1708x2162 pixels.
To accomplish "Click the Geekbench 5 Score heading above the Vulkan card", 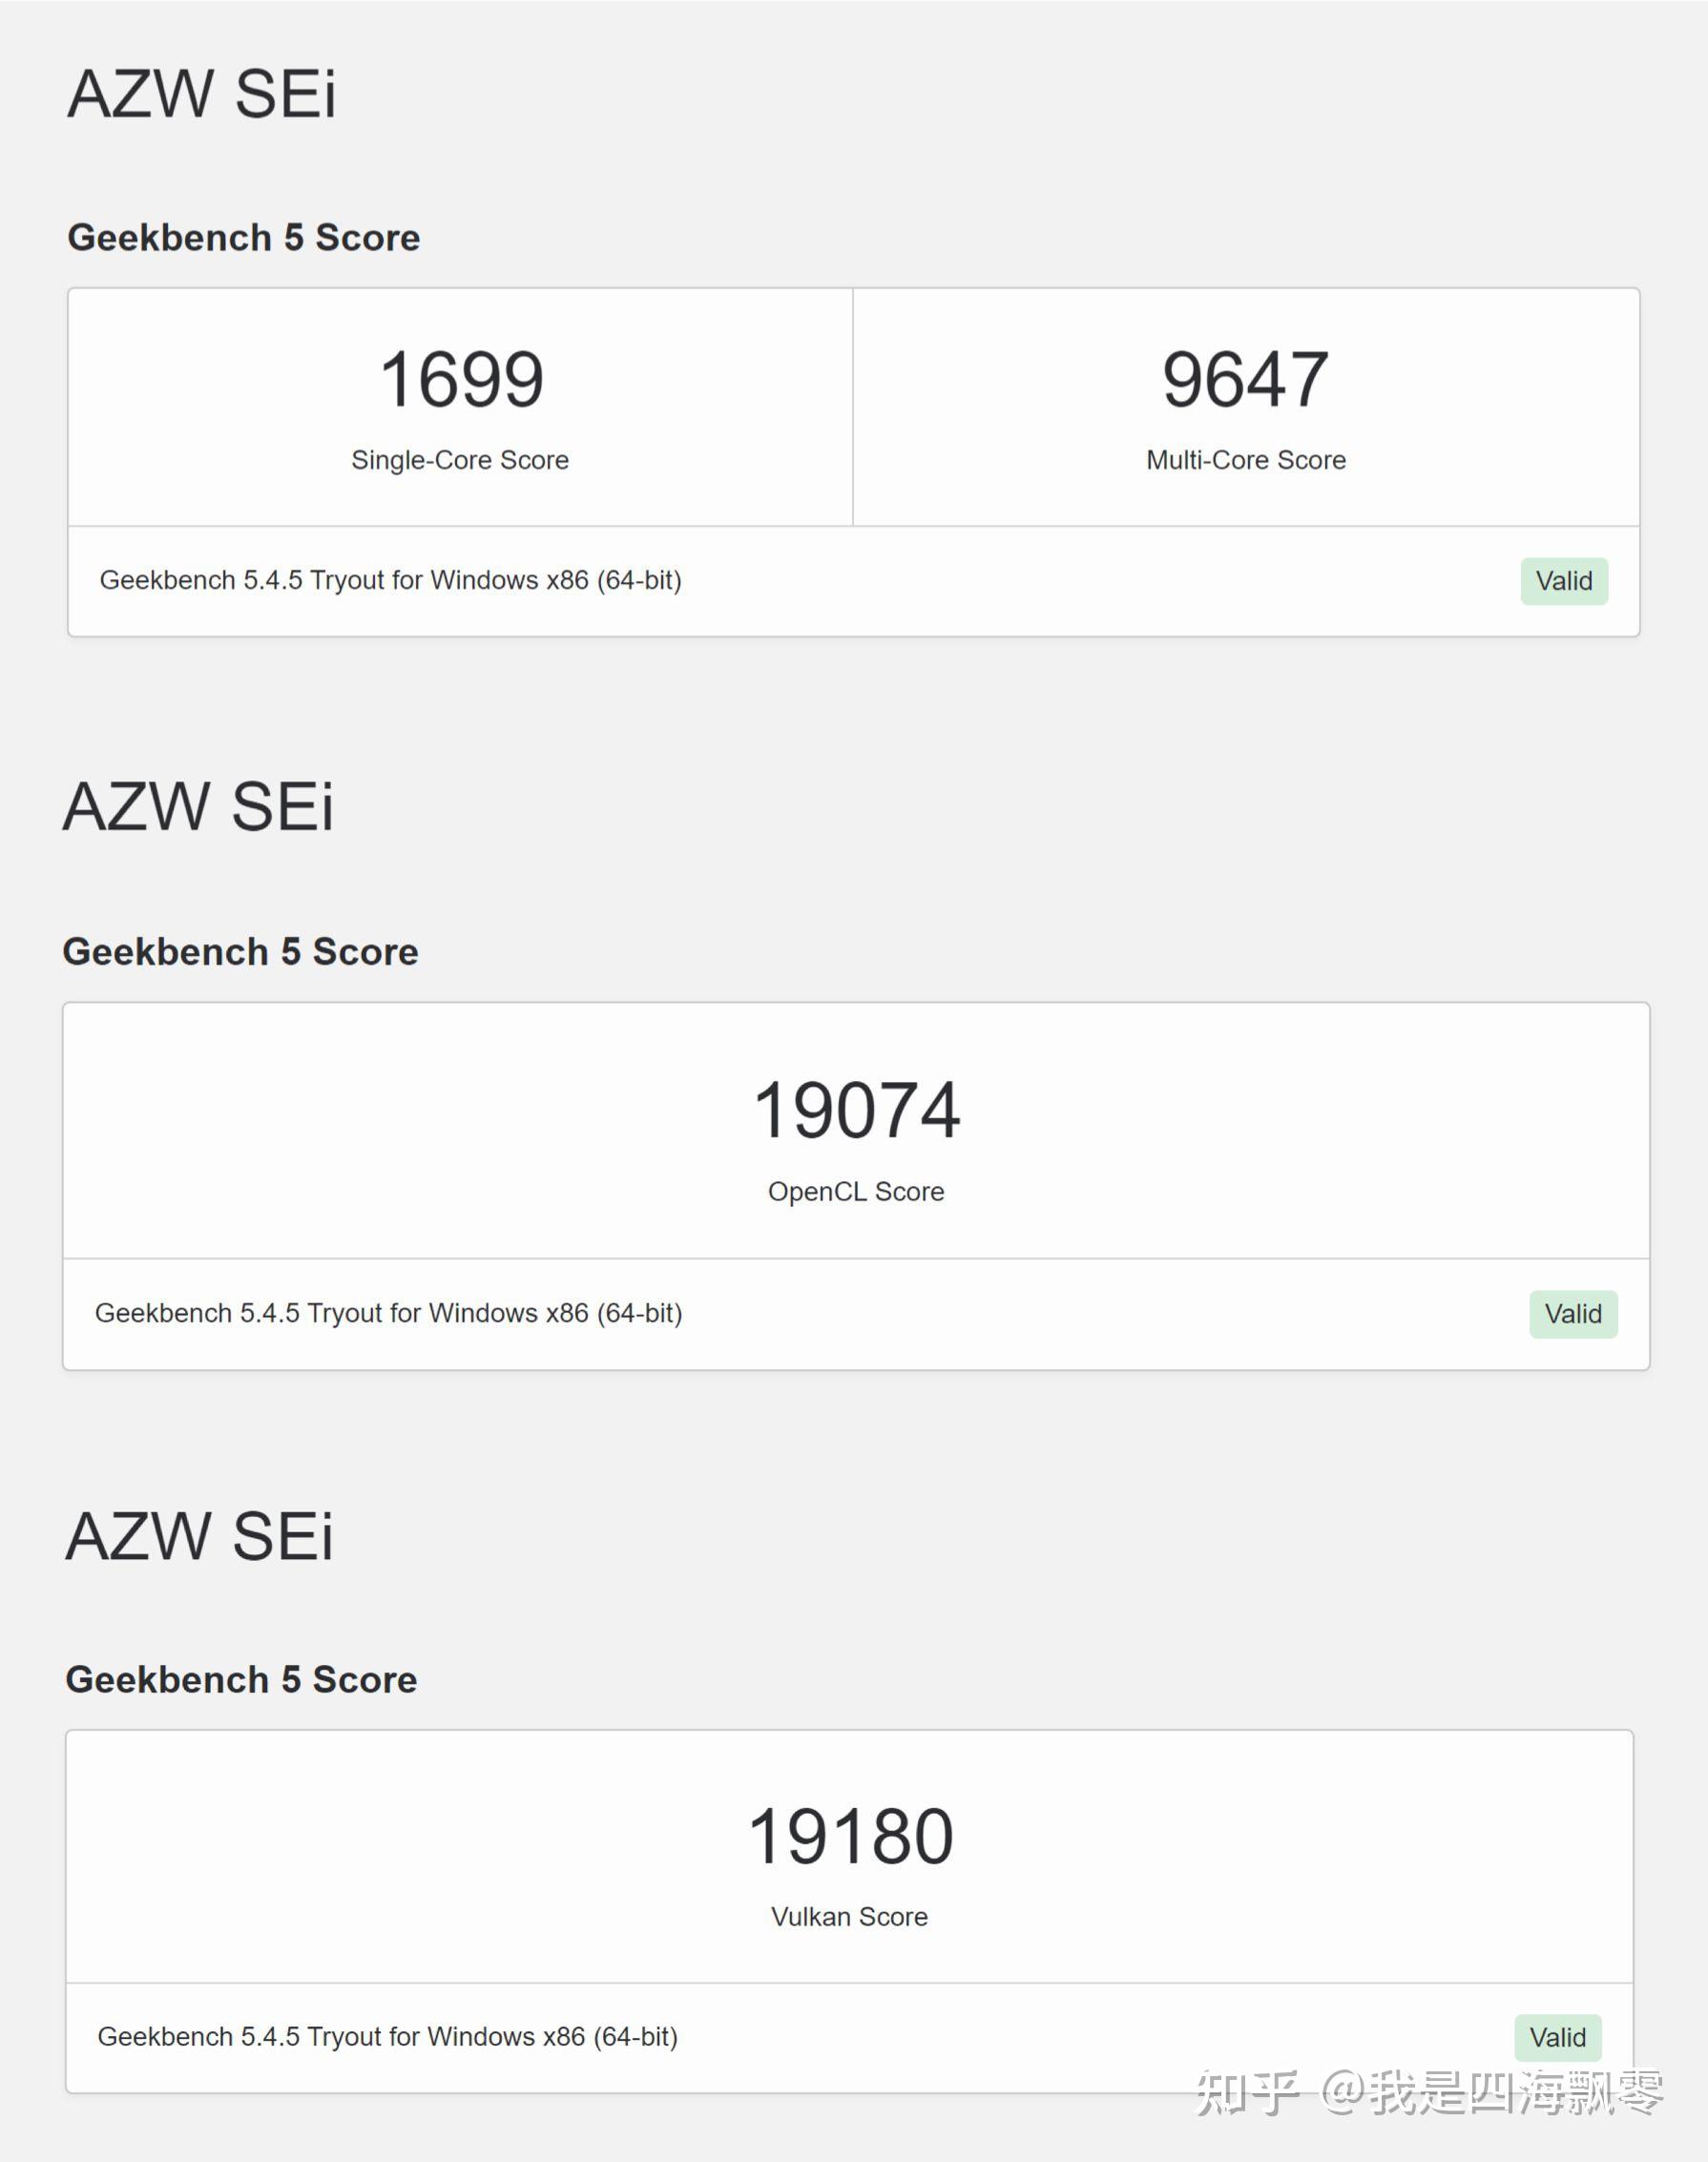I will point(241,1680).
